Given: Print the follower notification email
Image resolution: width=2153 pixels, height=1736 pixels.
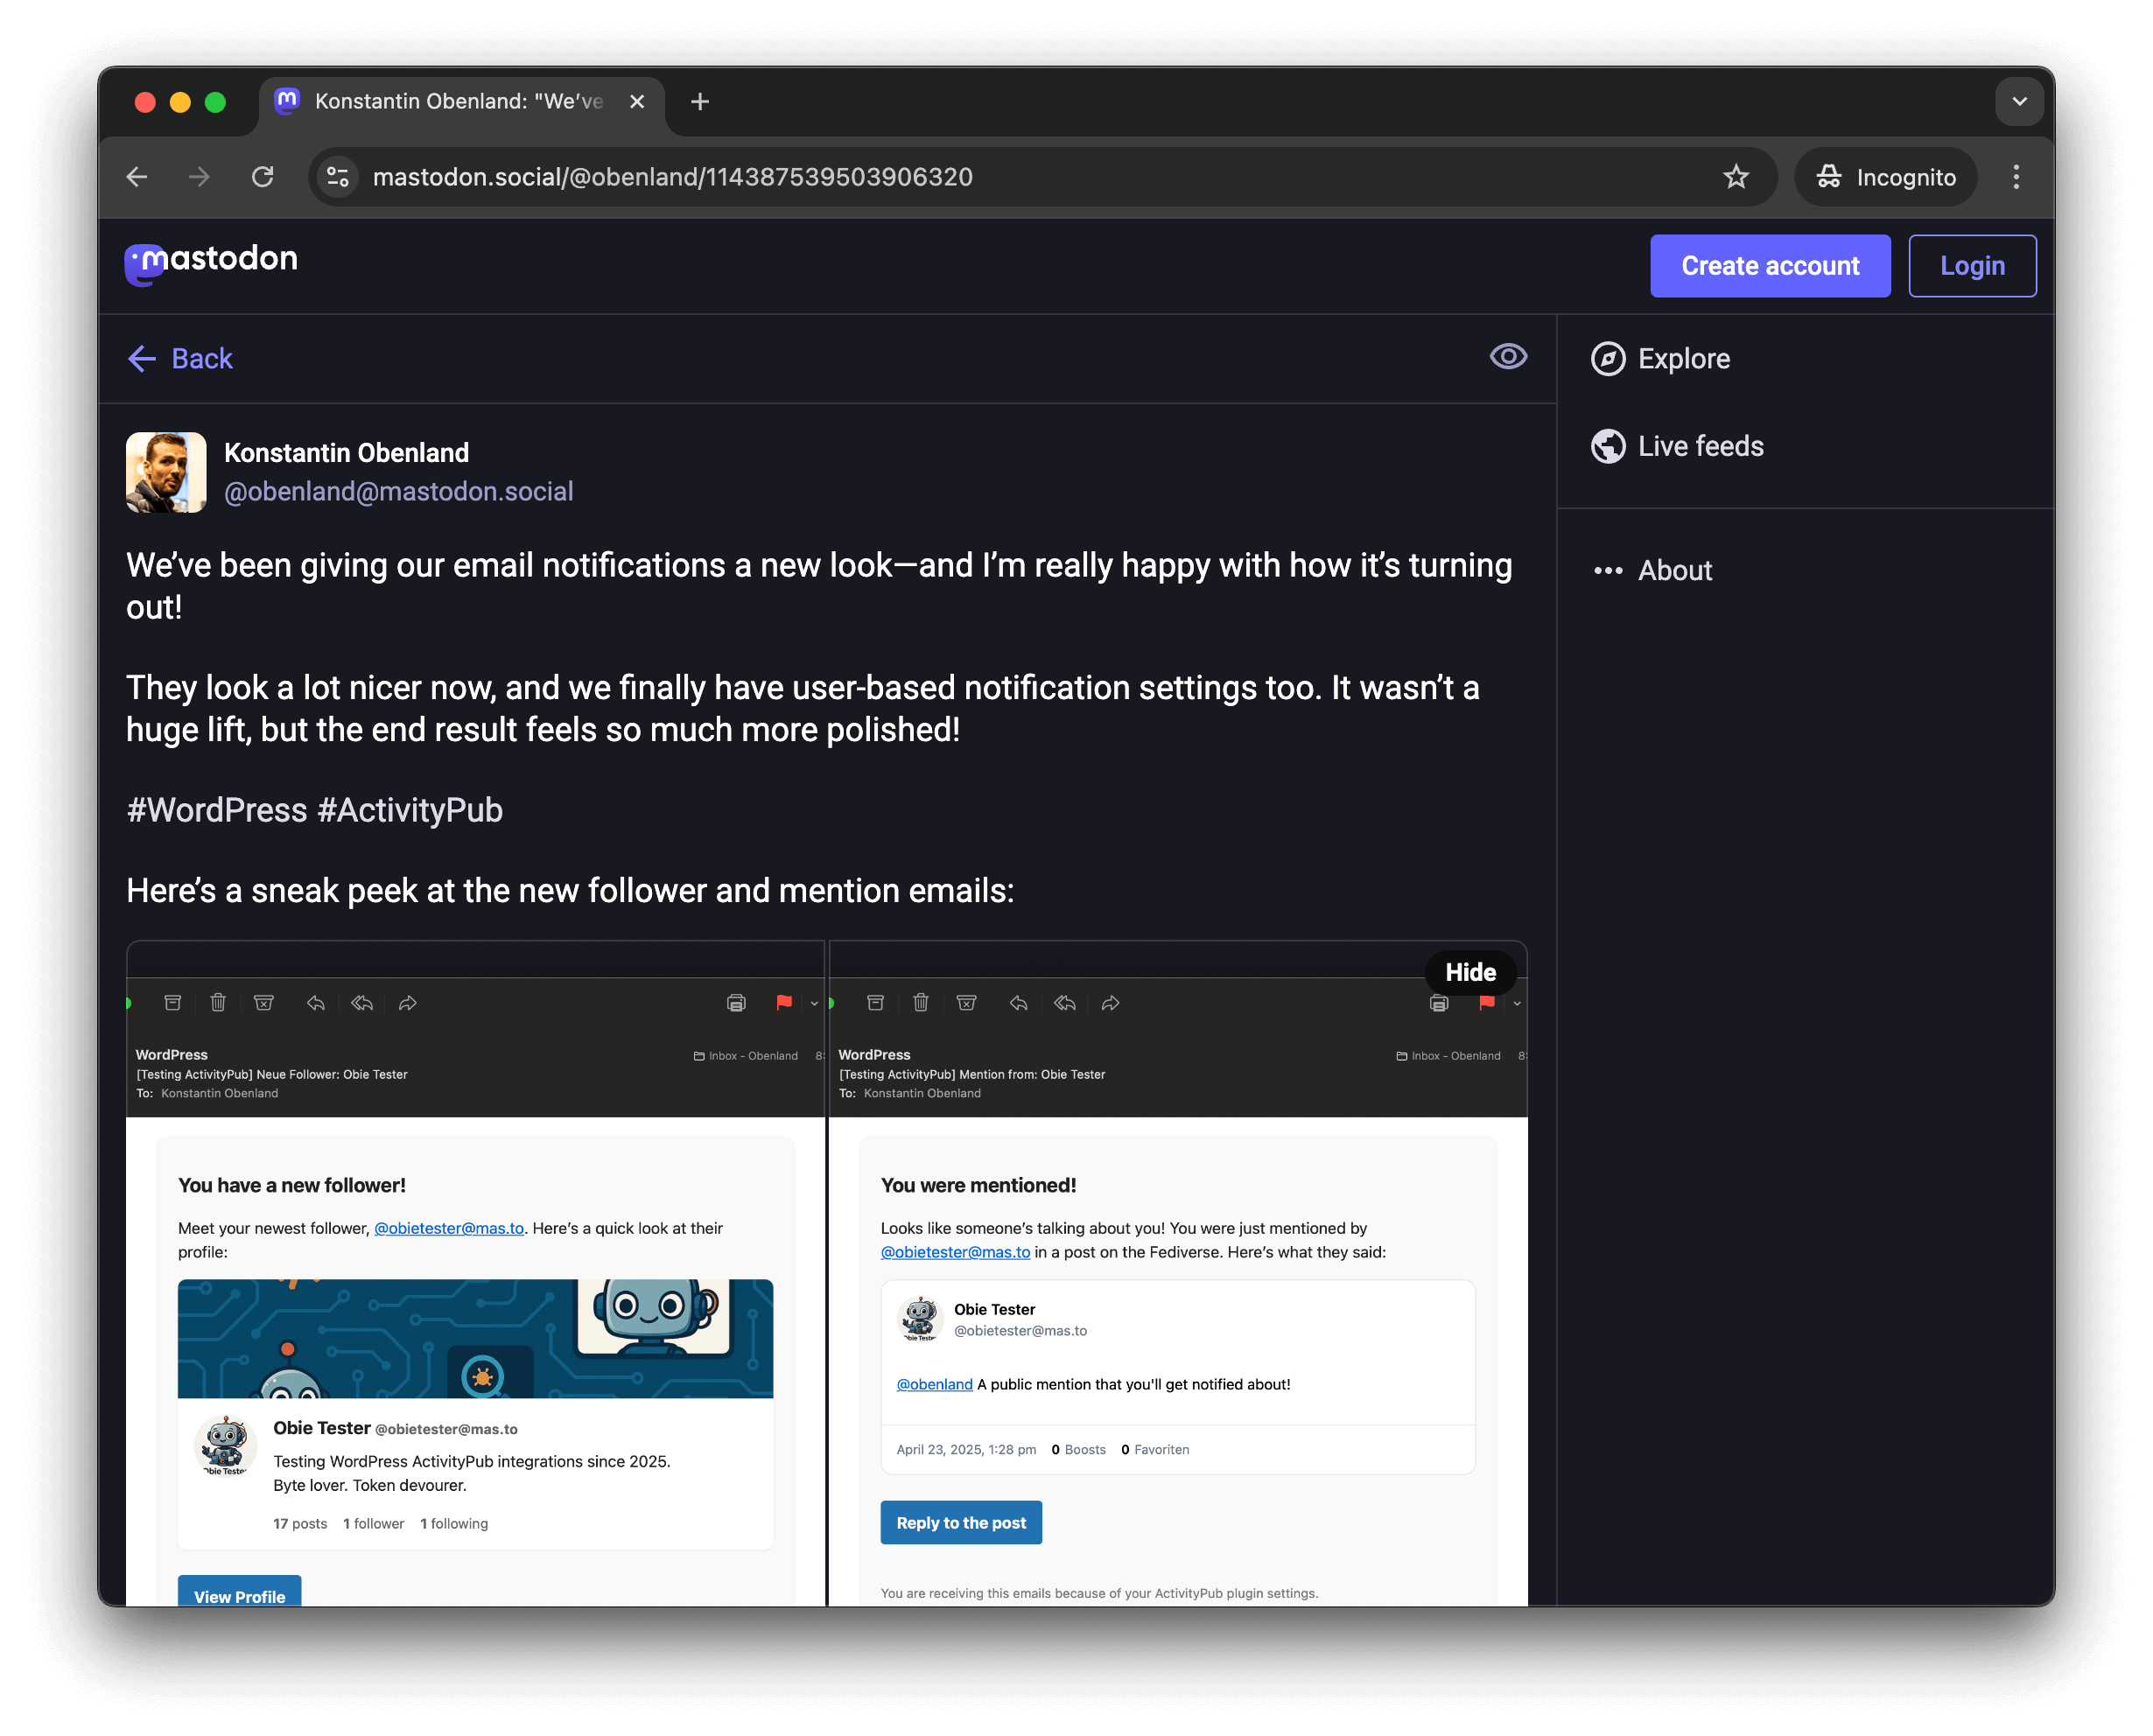Looking at the screenshot, I should [737, 1003].
